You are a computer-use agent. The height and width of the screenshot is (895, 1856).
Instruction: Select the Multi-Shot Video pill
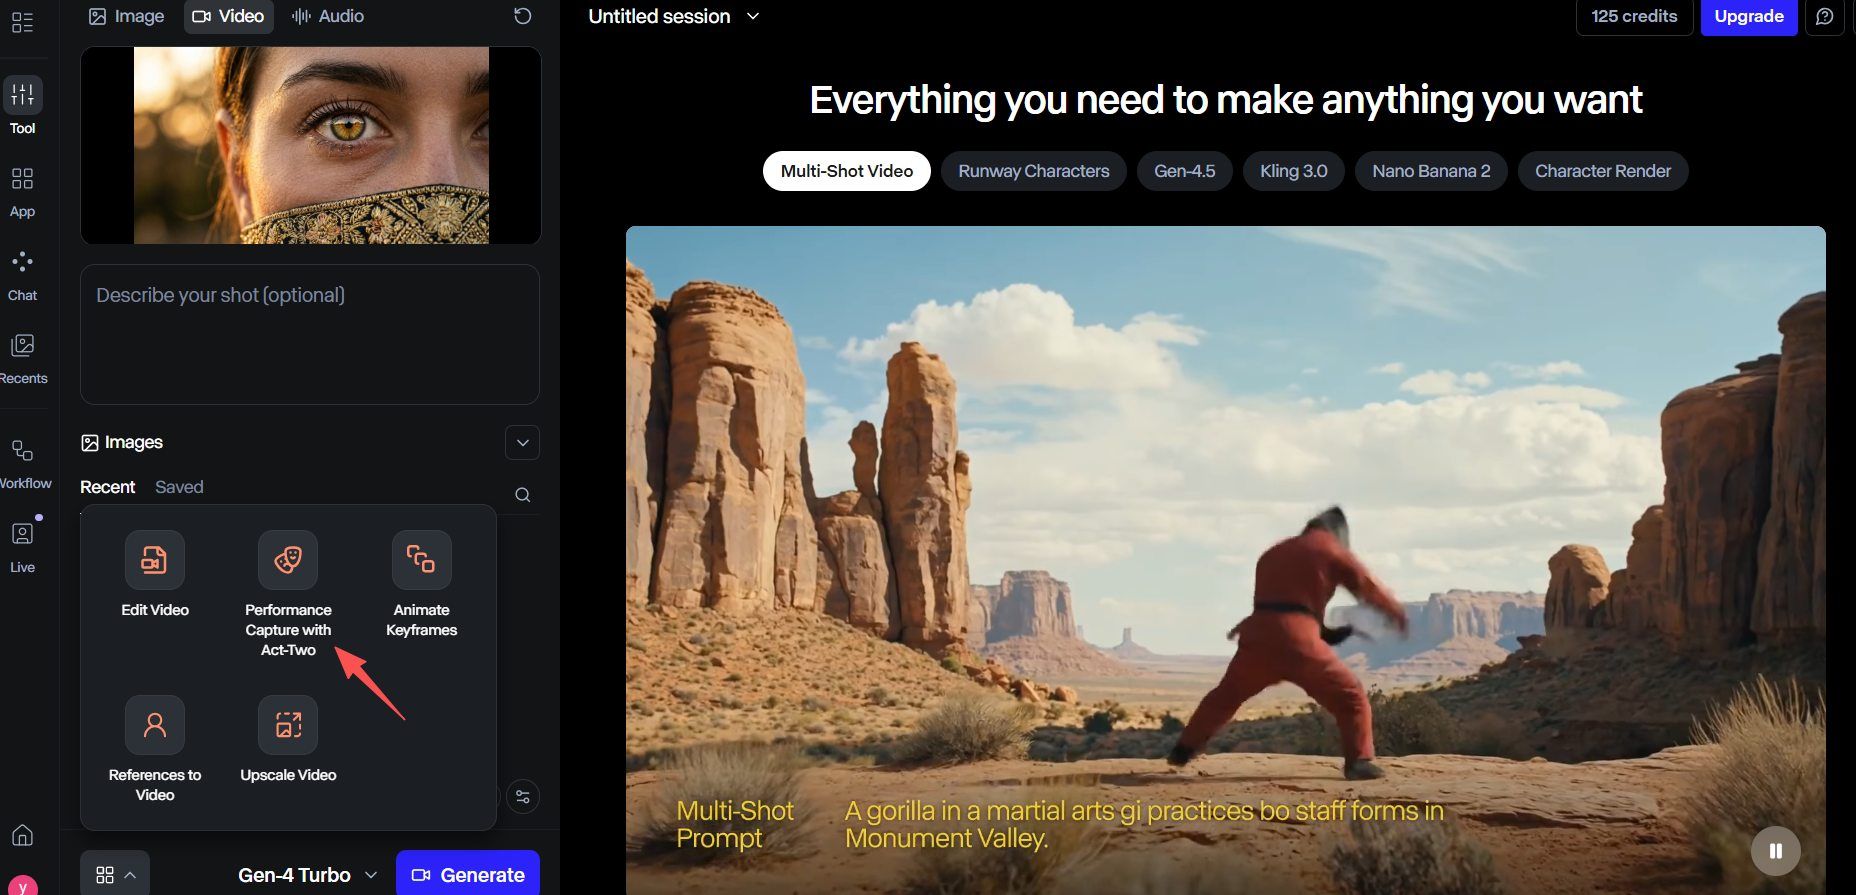coord(846,171)
